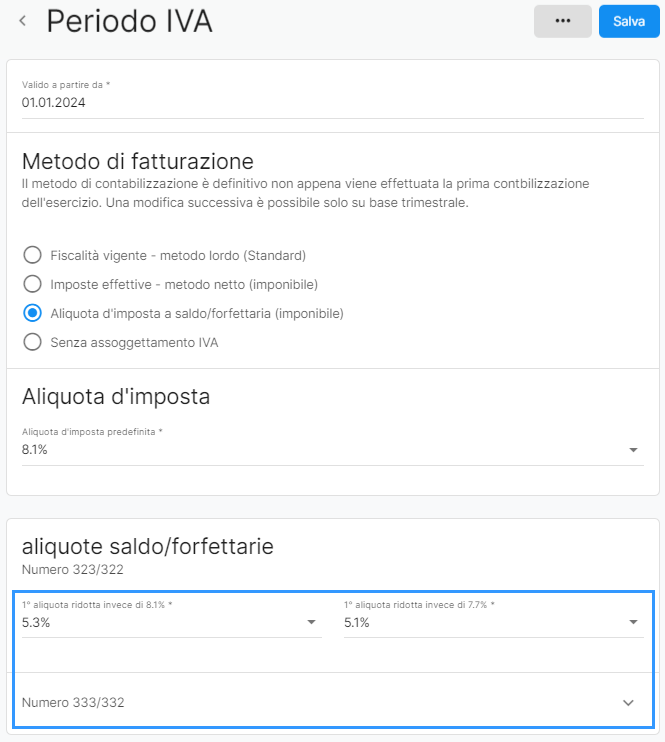Select the Imposte effettive metodo netto radio button
665x742 pixels.
click(32, 284)
